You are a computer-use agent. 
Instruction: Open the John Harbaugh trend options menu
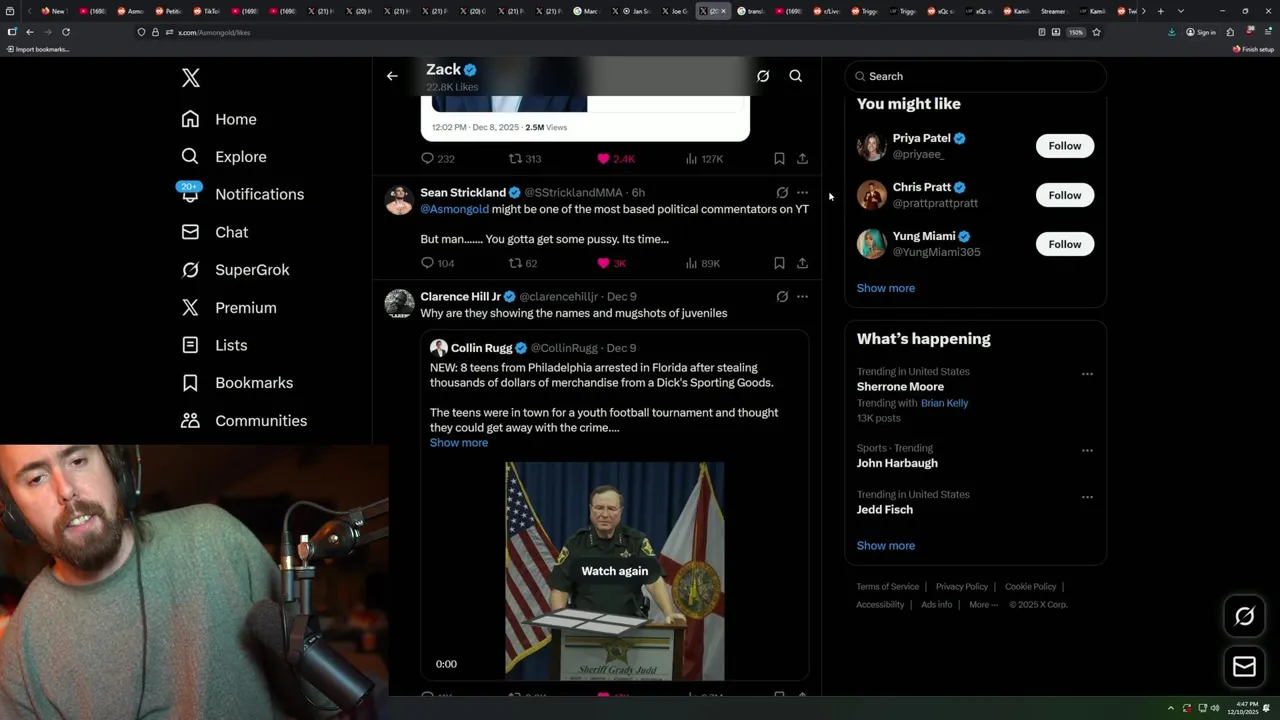(x=1087, y=450)
